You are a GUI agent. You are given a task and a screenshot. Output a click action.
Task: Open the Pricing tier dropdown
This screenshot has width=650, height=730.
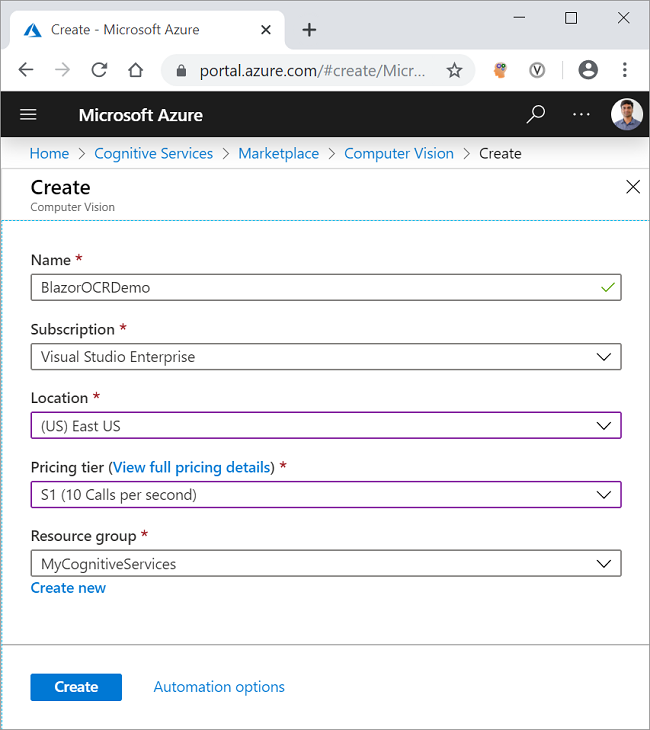coord(603,495)
